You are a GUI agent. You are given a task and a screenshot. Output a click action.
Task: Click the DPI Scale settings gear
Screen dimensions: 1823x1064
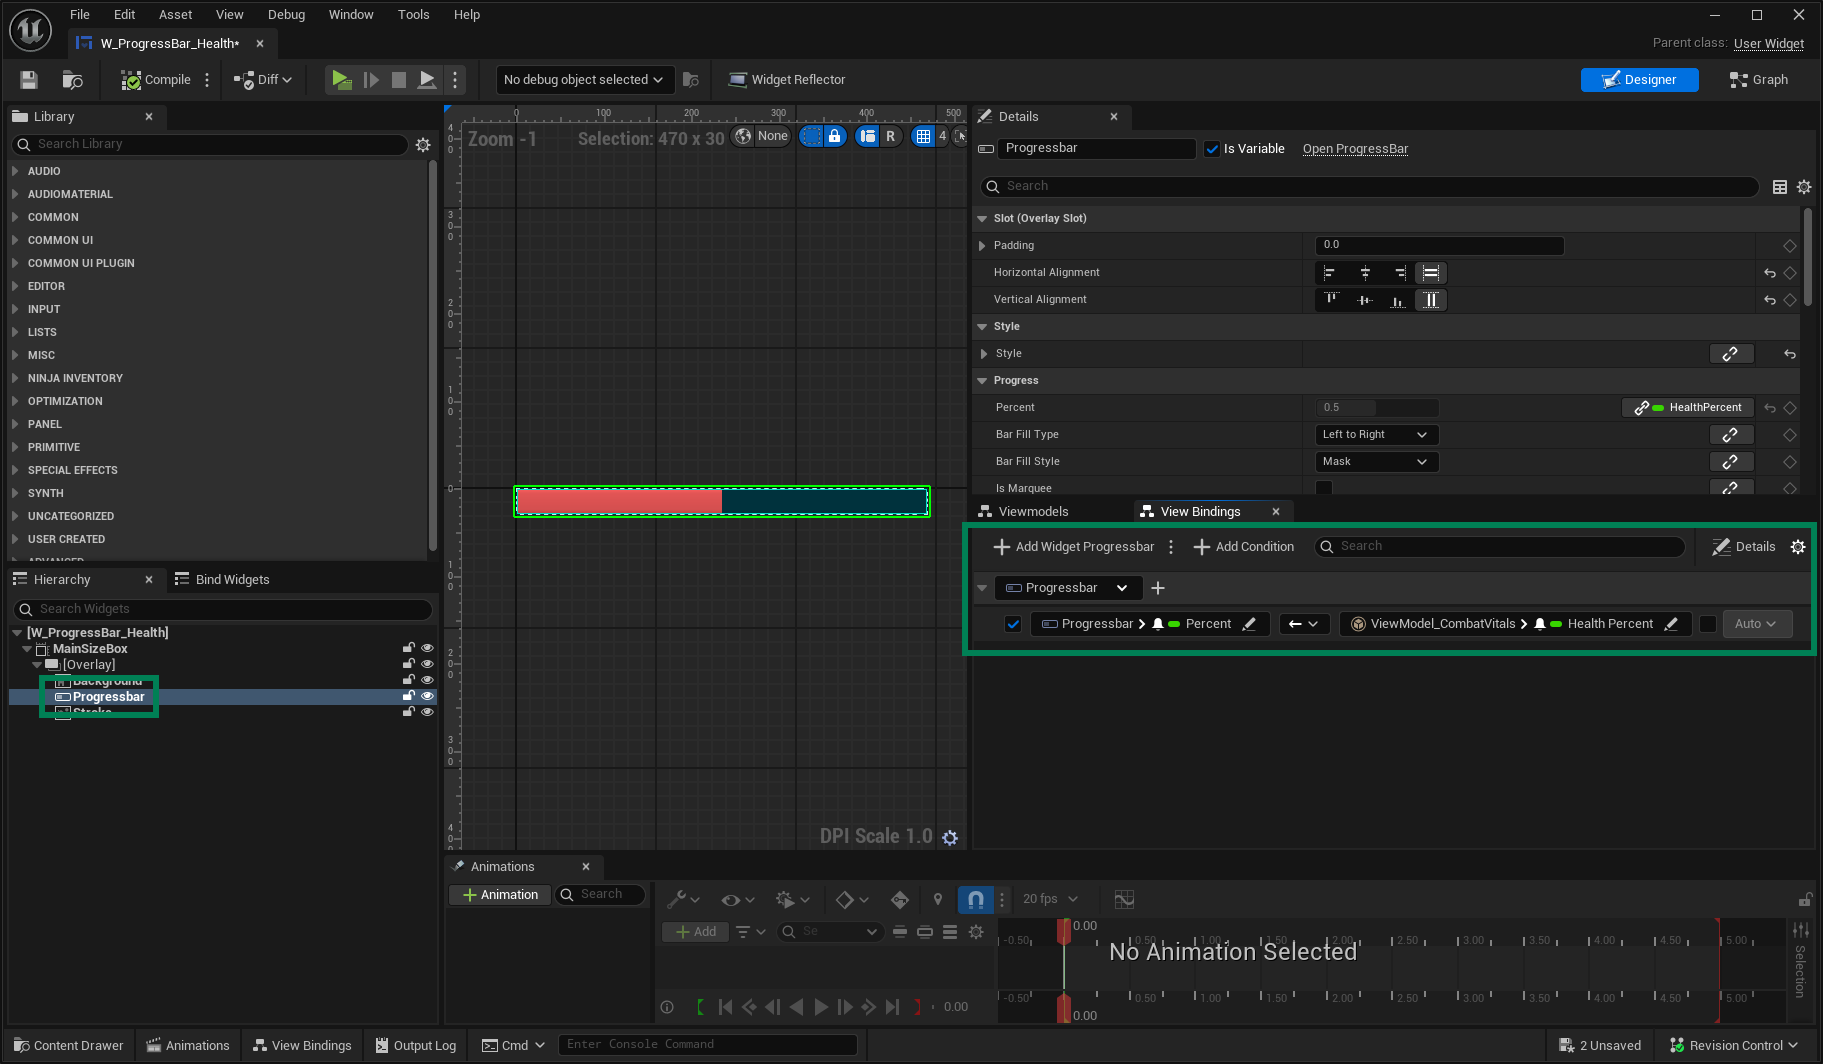pos(950,838)
